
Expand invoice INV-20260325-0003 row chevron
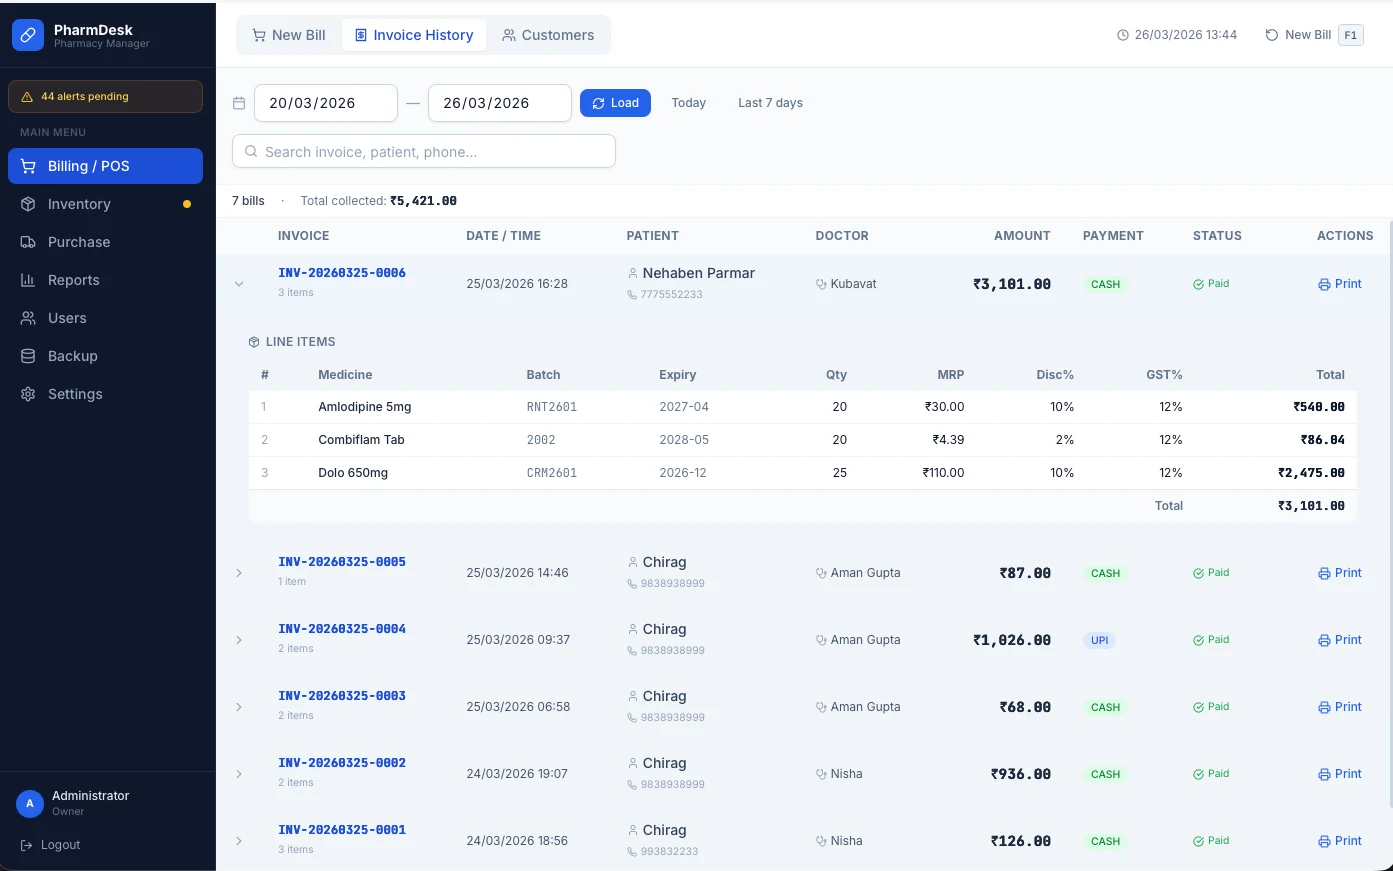[x=239, y=707]
